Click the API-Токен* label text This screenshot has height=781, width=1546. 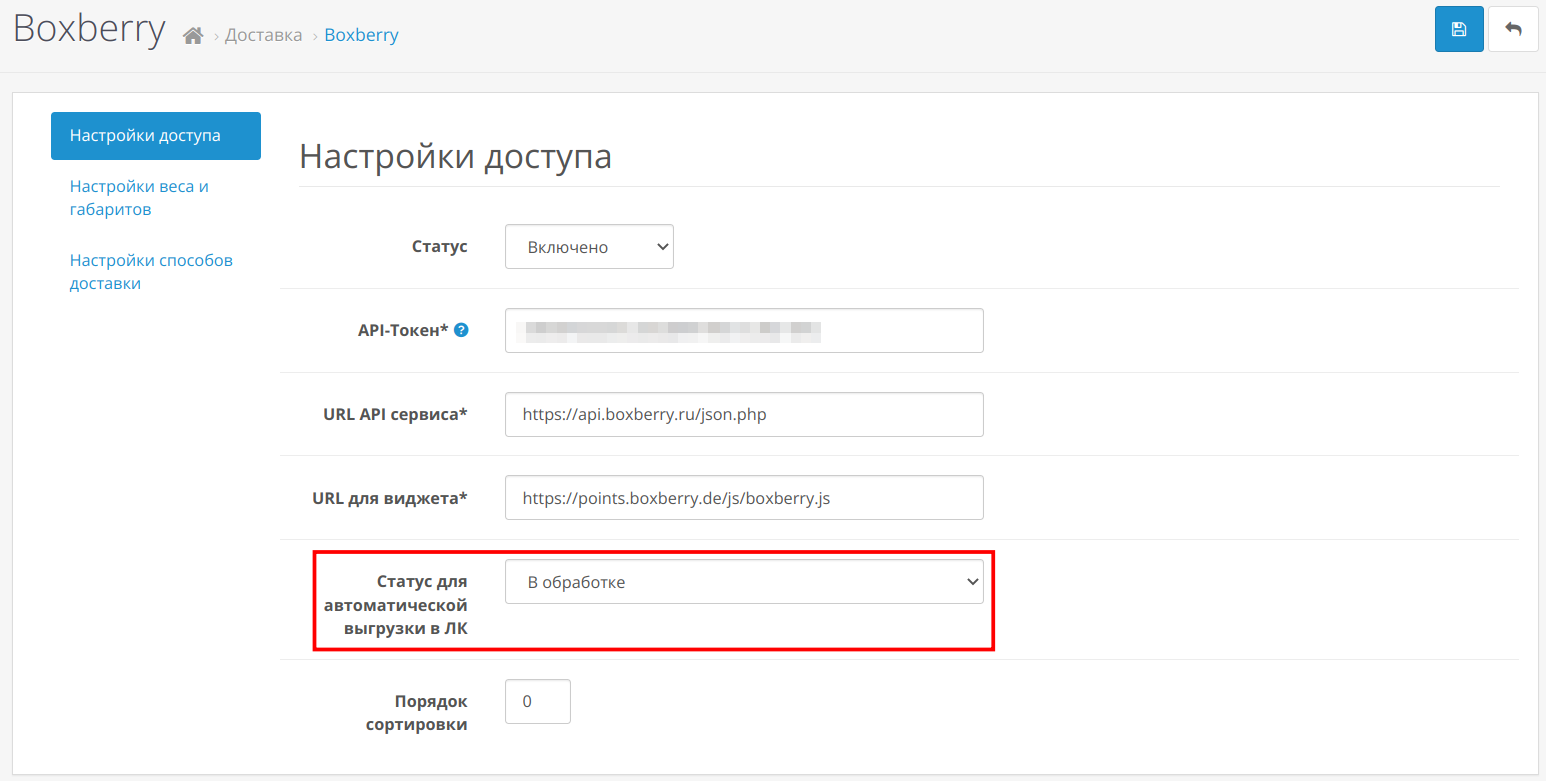coord(403,330)
